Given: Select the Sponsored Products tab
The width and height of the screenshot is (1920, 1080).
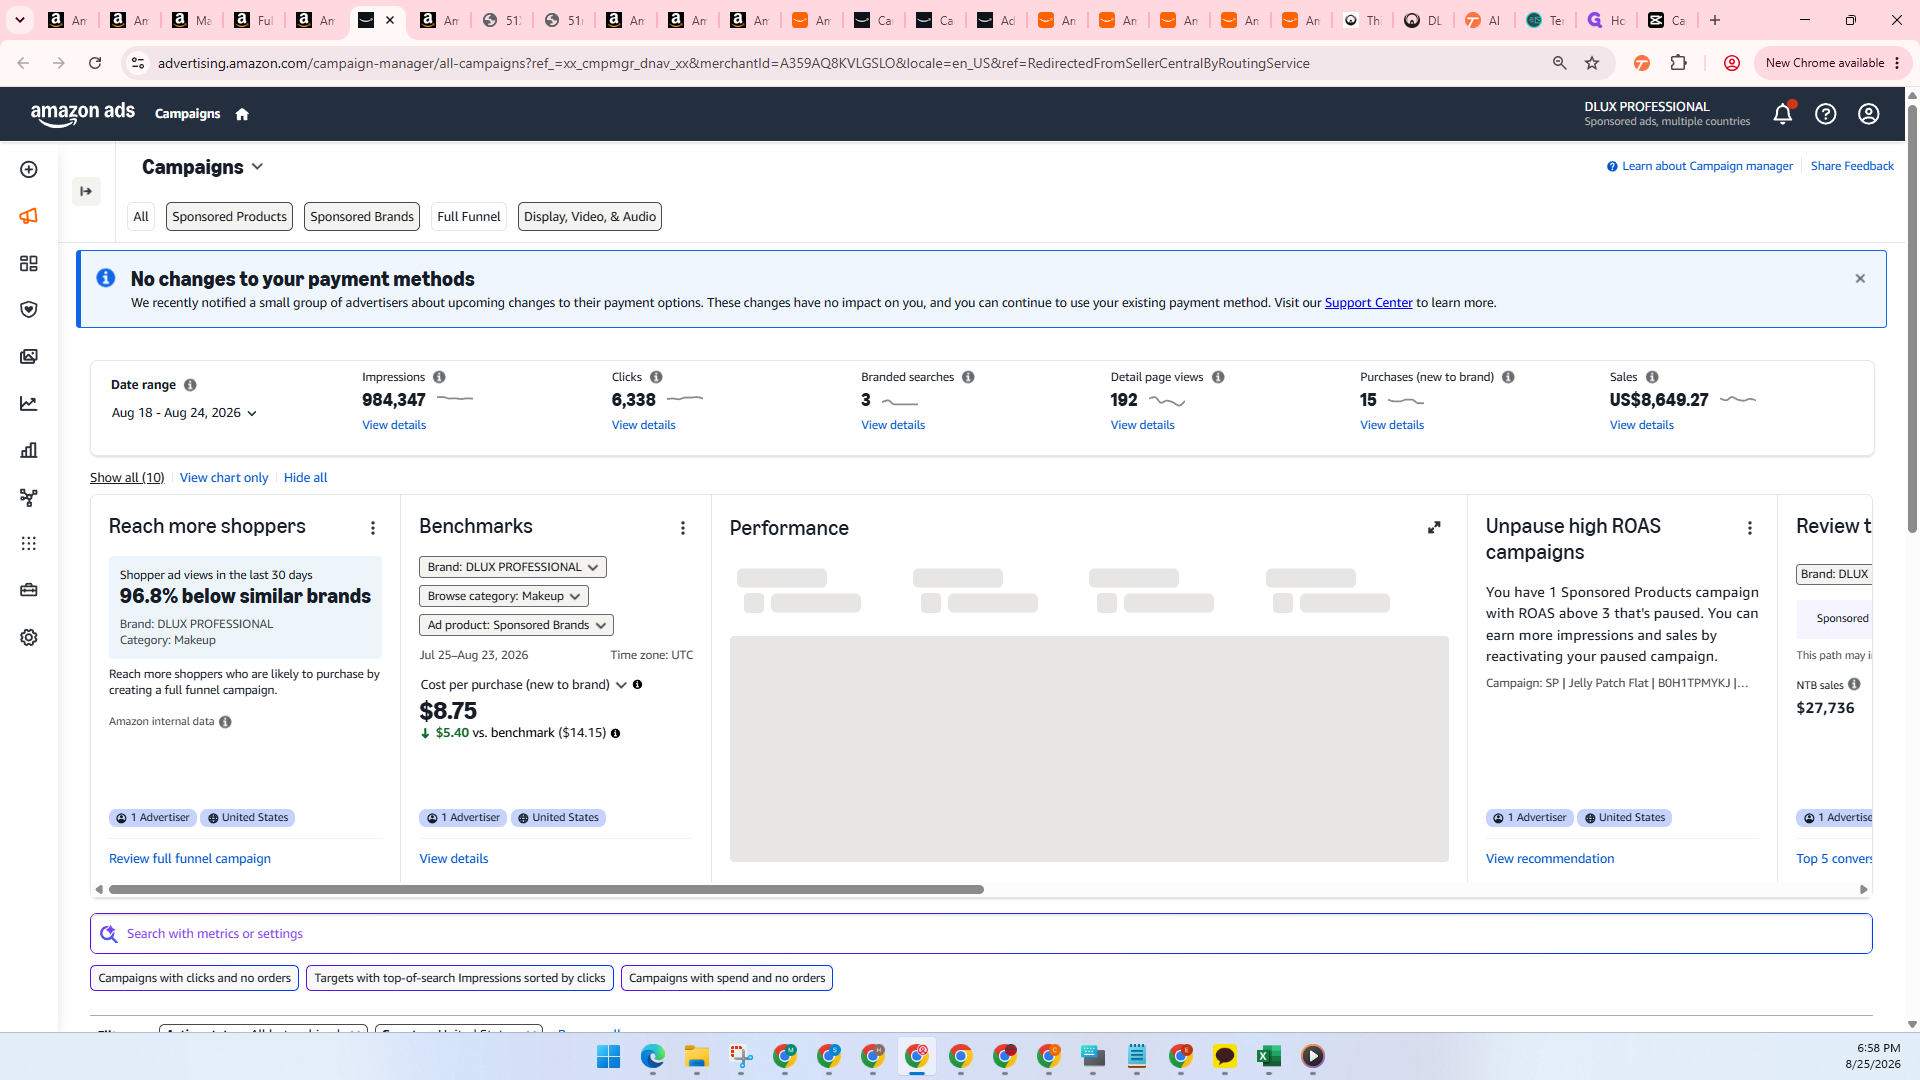Looking at the screenshot, I should click(x=229, y=217).
